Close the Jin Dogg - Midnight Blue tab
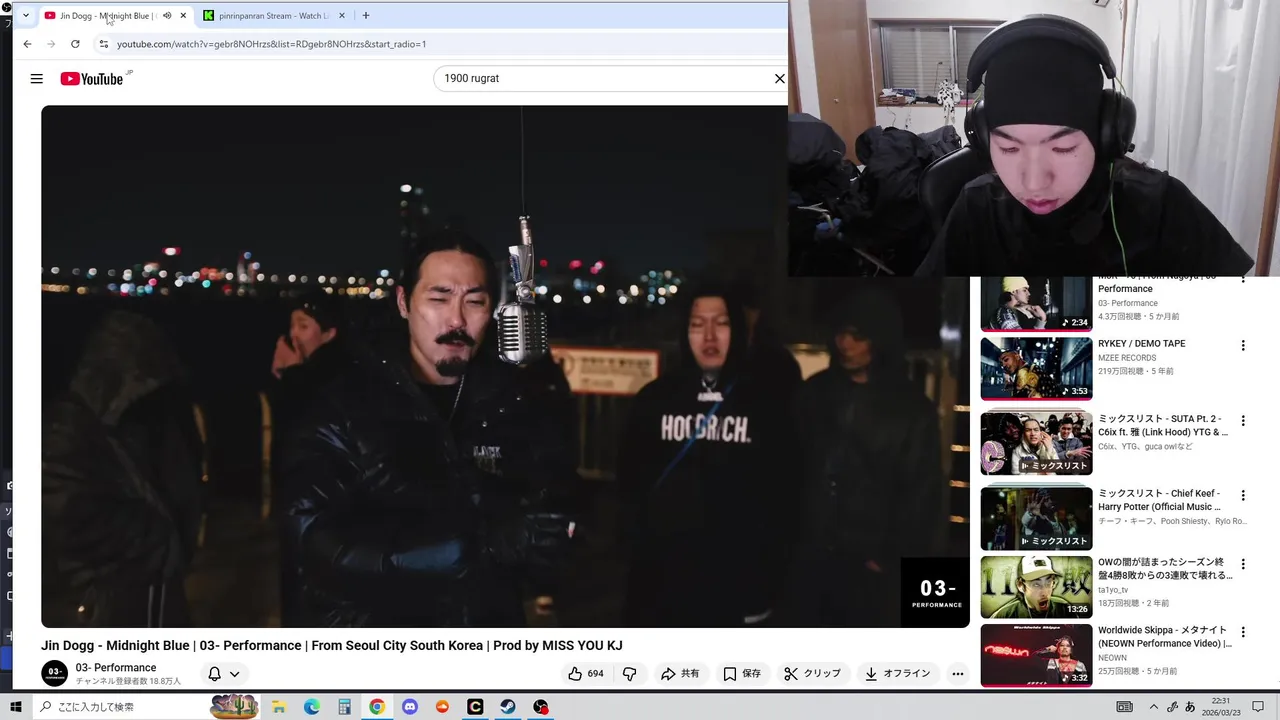 click(x=183, y=16)
